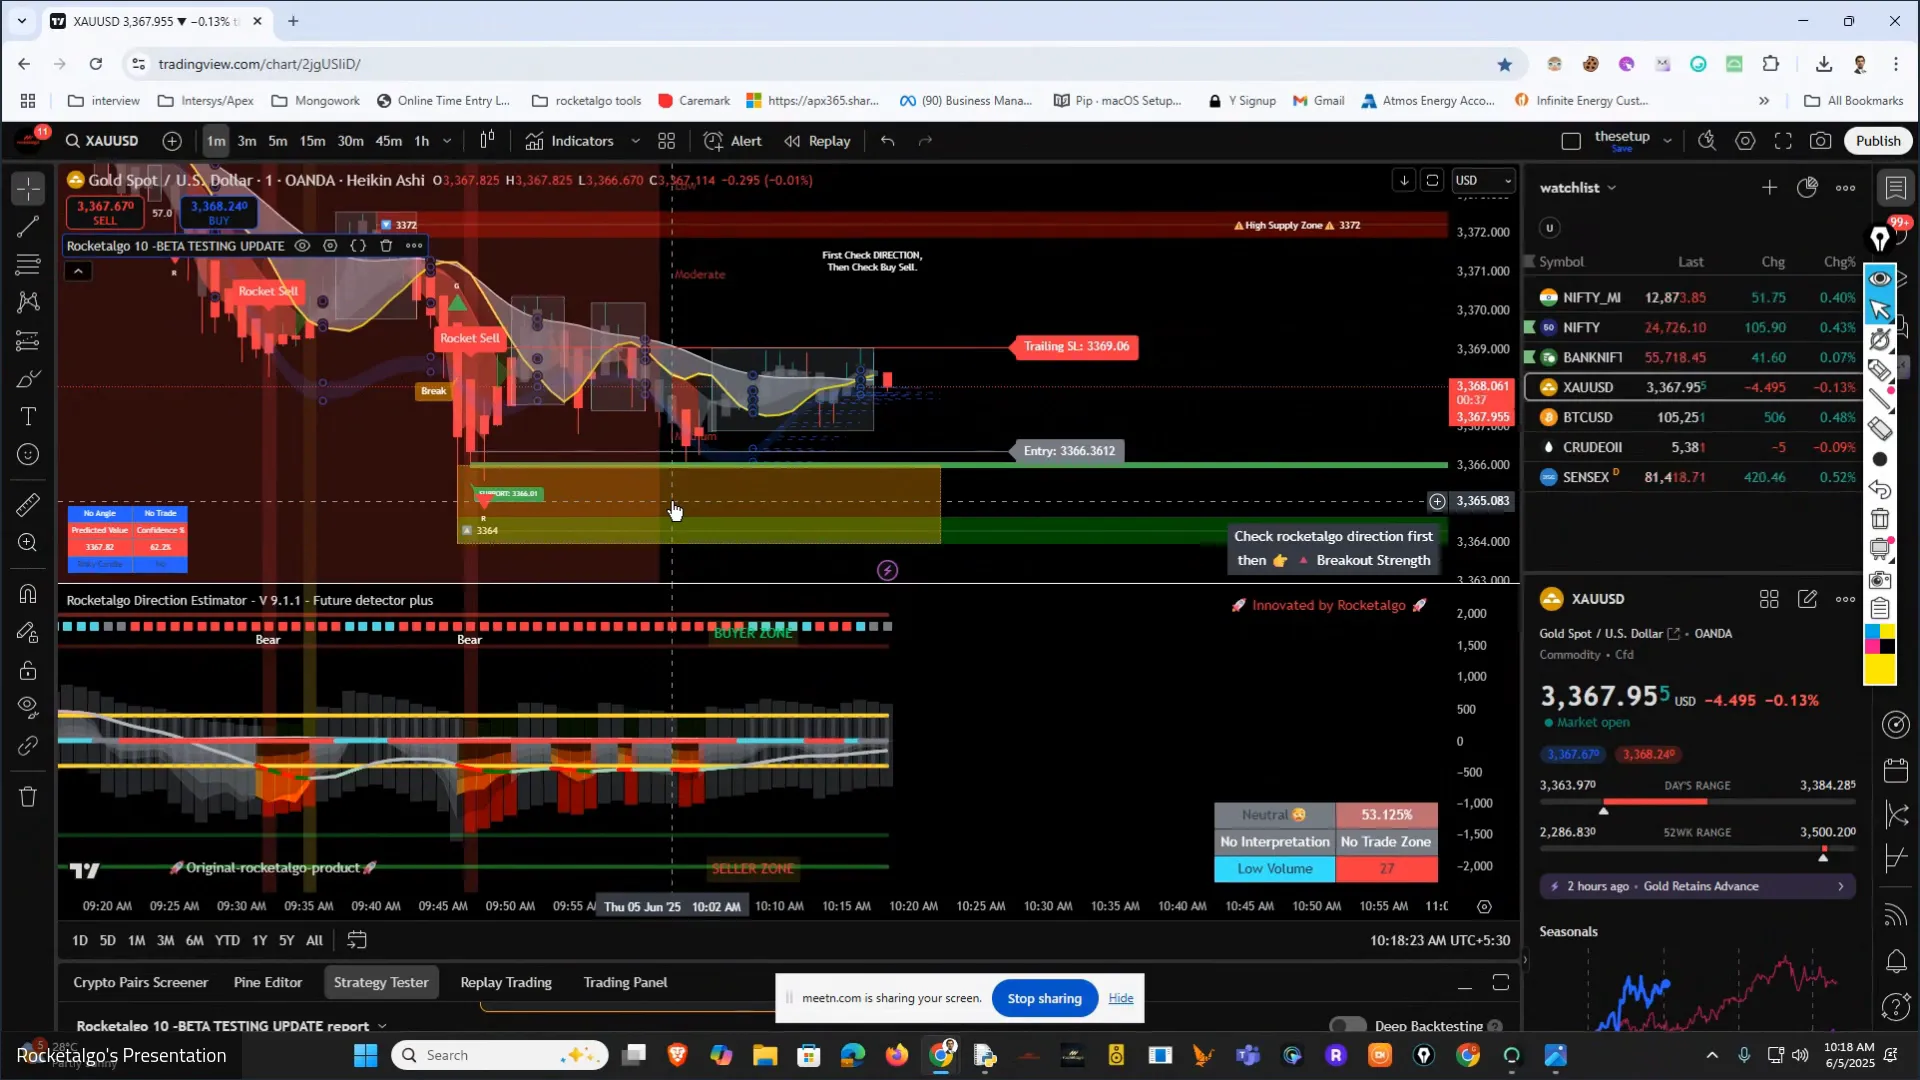Toggle the Deep Backtesting switch
1920x1080 pixels.
click(x=1348, y=1026)
